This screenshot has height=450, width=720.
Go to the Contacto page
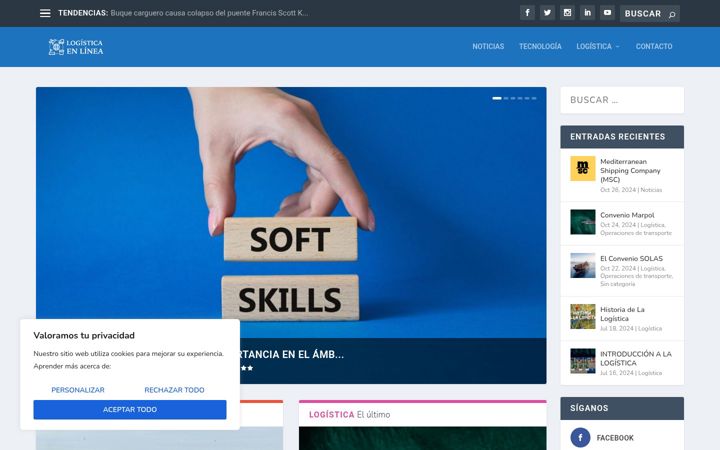click(x=654, y=46)
